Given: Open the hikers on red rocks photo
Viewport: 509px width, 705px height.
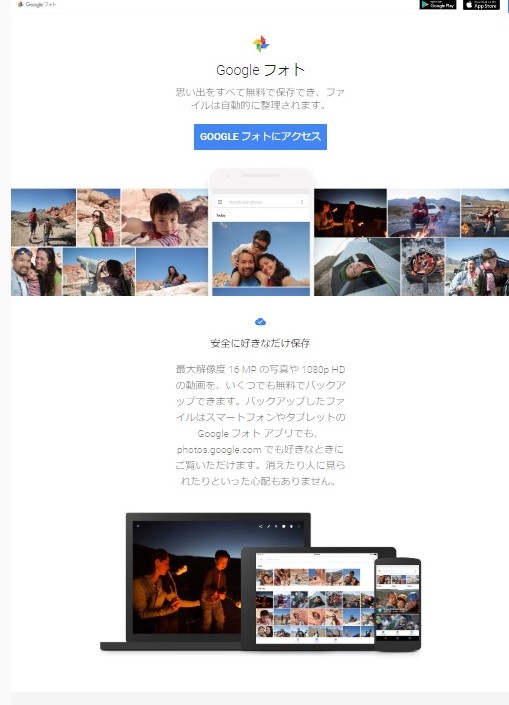Looking at the screenshot, I should 43,217.
